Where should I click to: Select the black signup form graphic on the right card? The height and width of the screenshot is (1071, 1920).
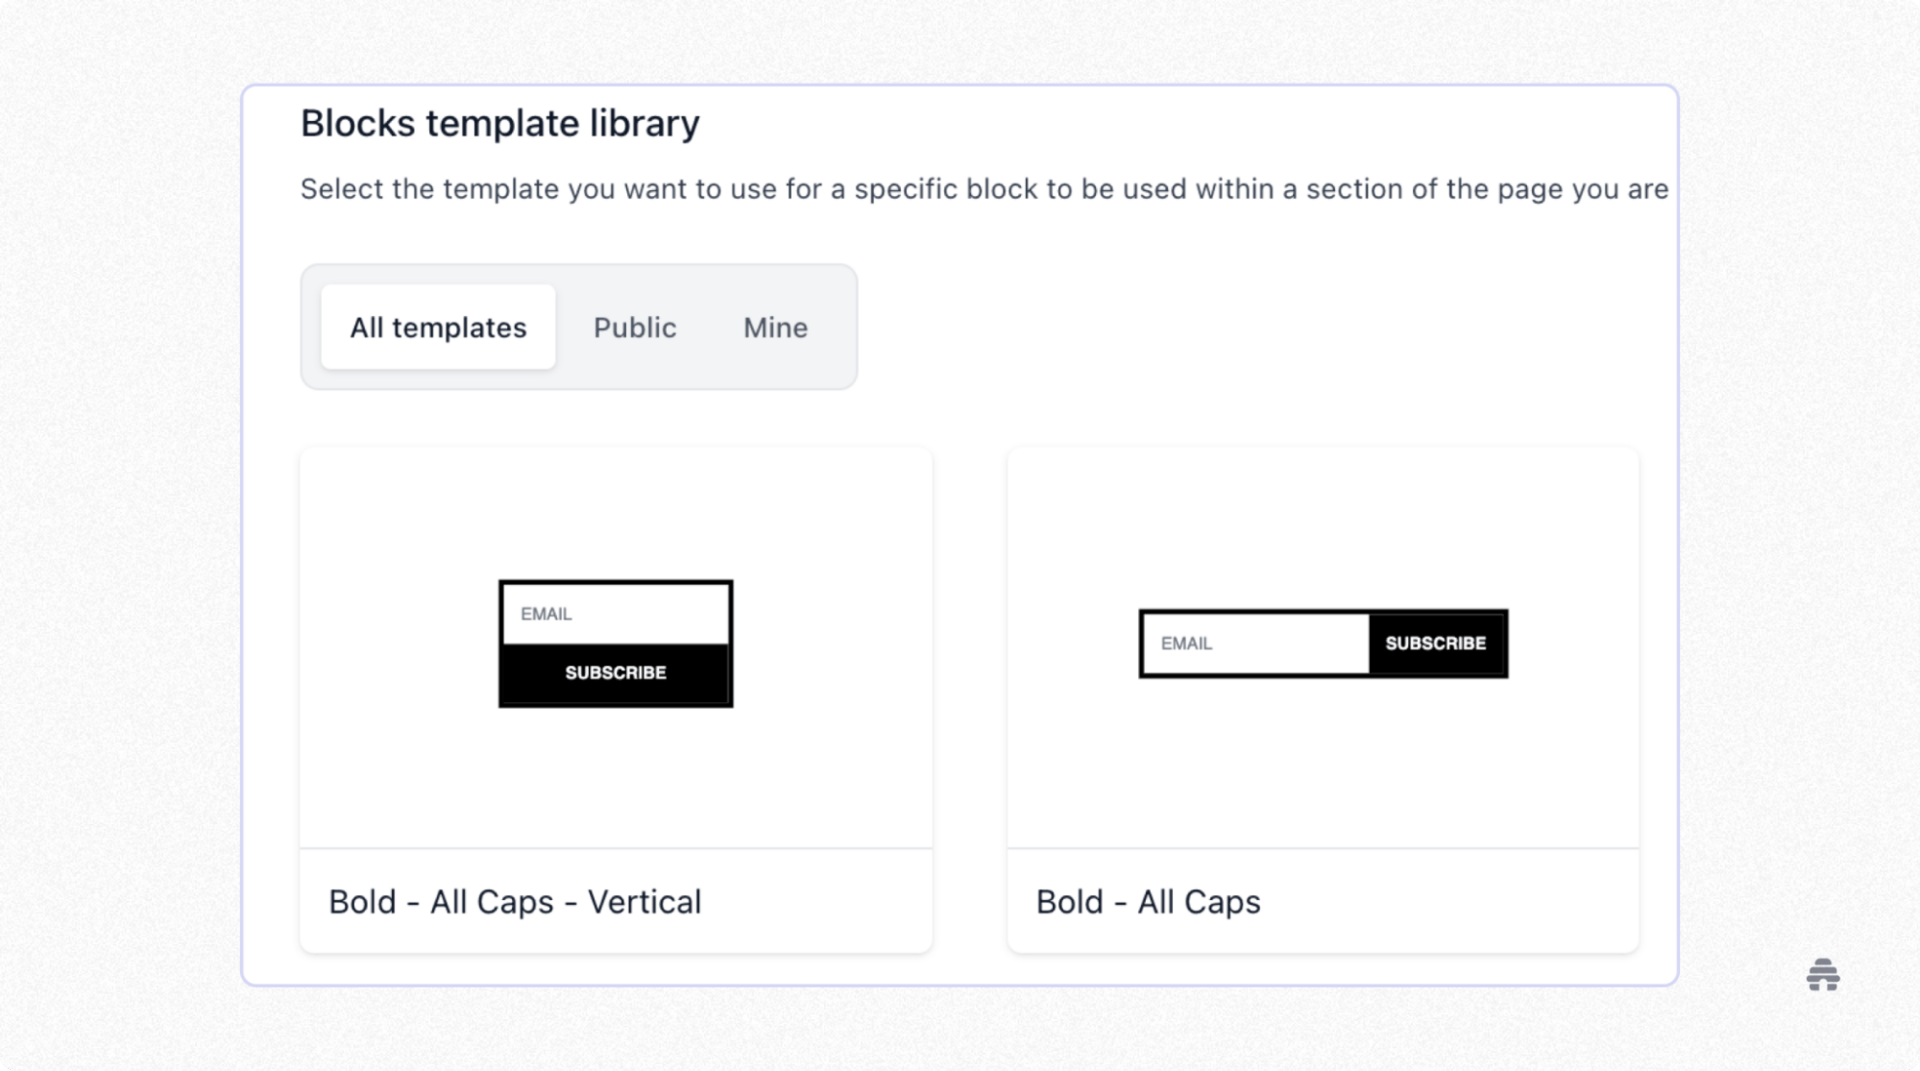1322,644
